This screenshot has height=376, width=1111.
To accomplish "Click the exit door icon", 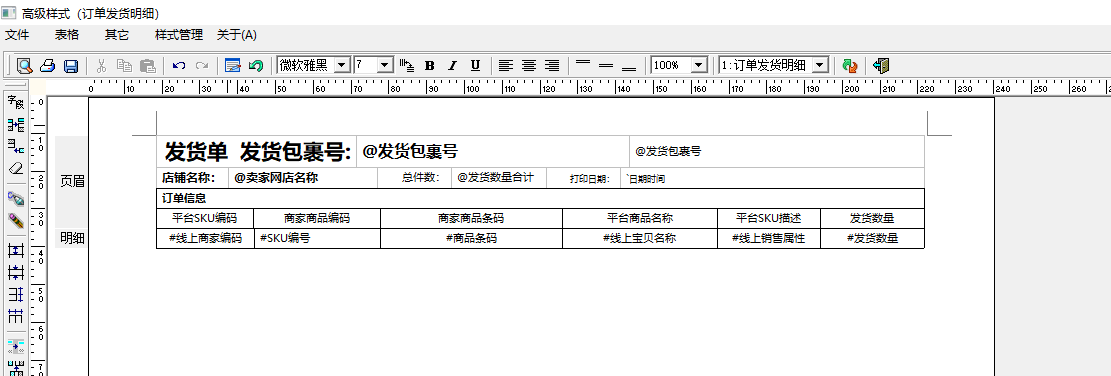I will pyautogui.click(x=881, y=66).
